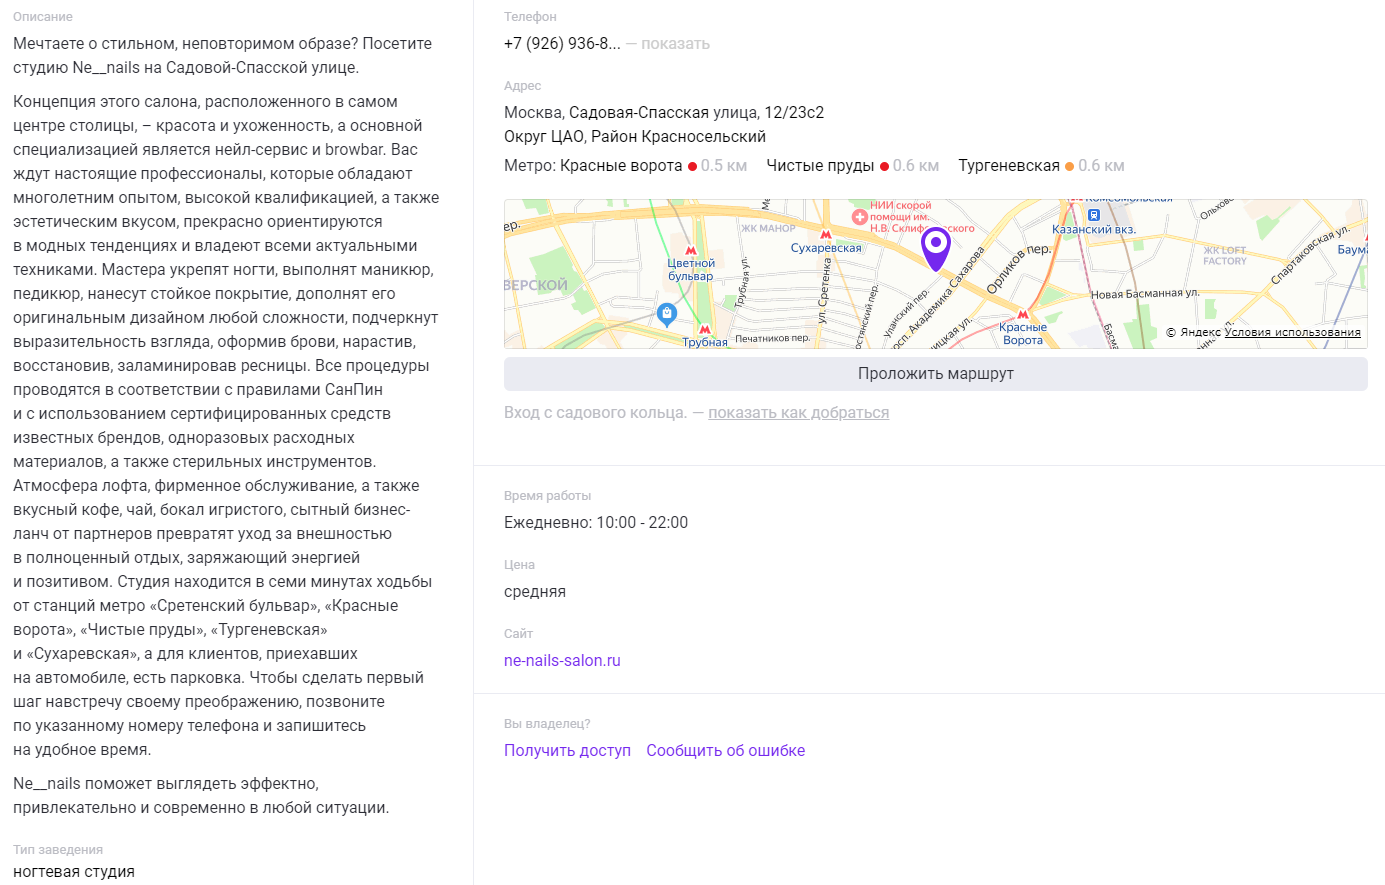Select the Цветной бульвар metro icon on map
Viewport: 1385px width, 885px height.
tap(691, 251)
